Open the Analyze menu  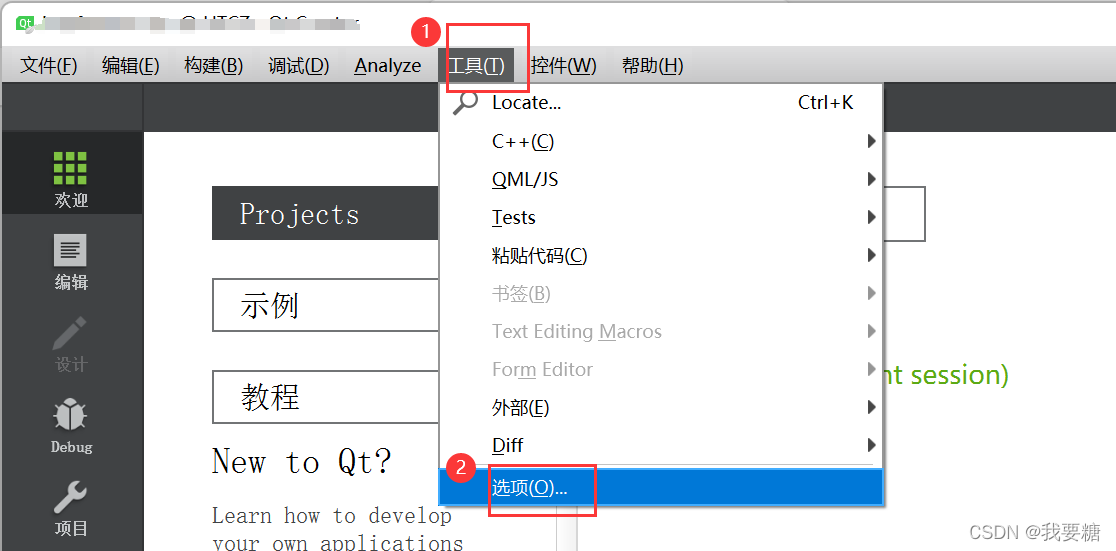click(x=388, y=65)
